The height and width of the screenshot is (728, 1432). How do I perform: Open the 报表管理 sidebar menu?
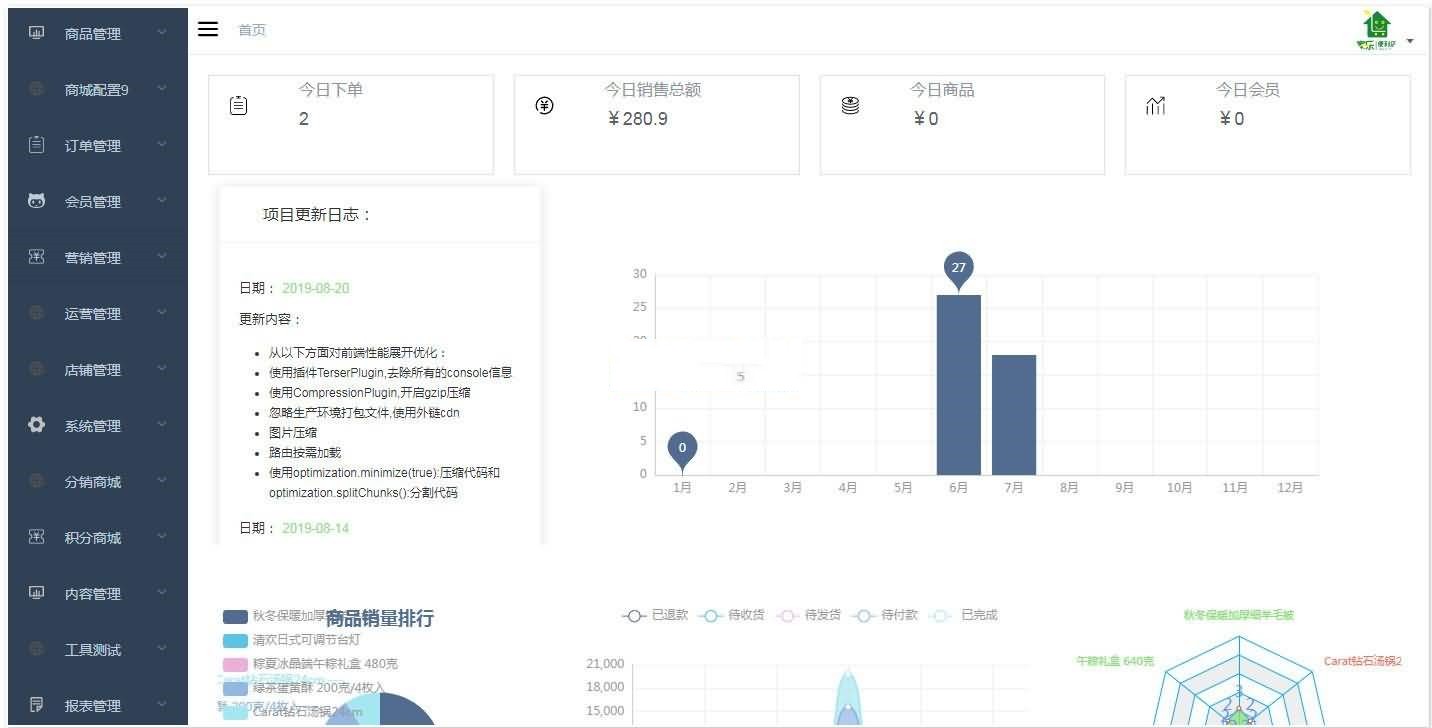(92, 706)
